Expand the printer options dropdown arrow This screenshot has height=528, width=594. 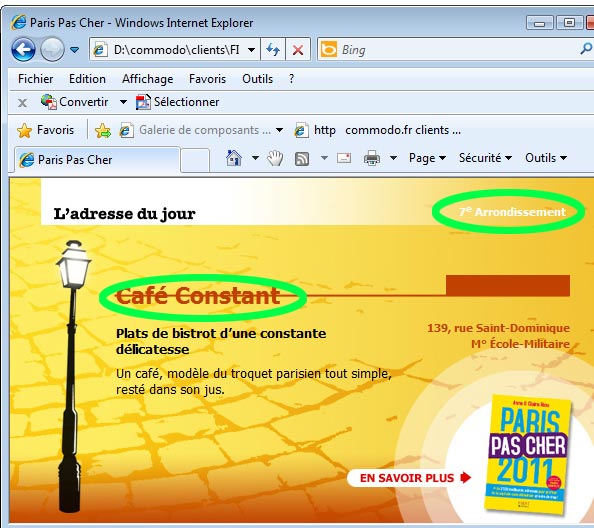(394, 158)
